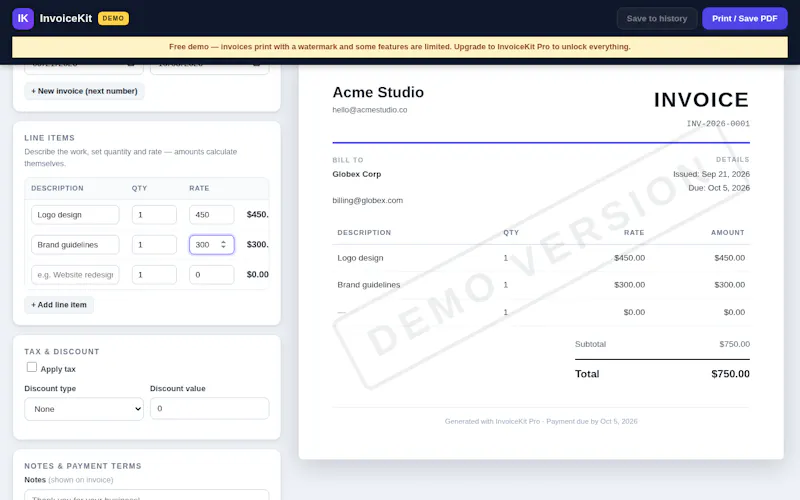Click the Total $750.00 value

click(730, 374)
